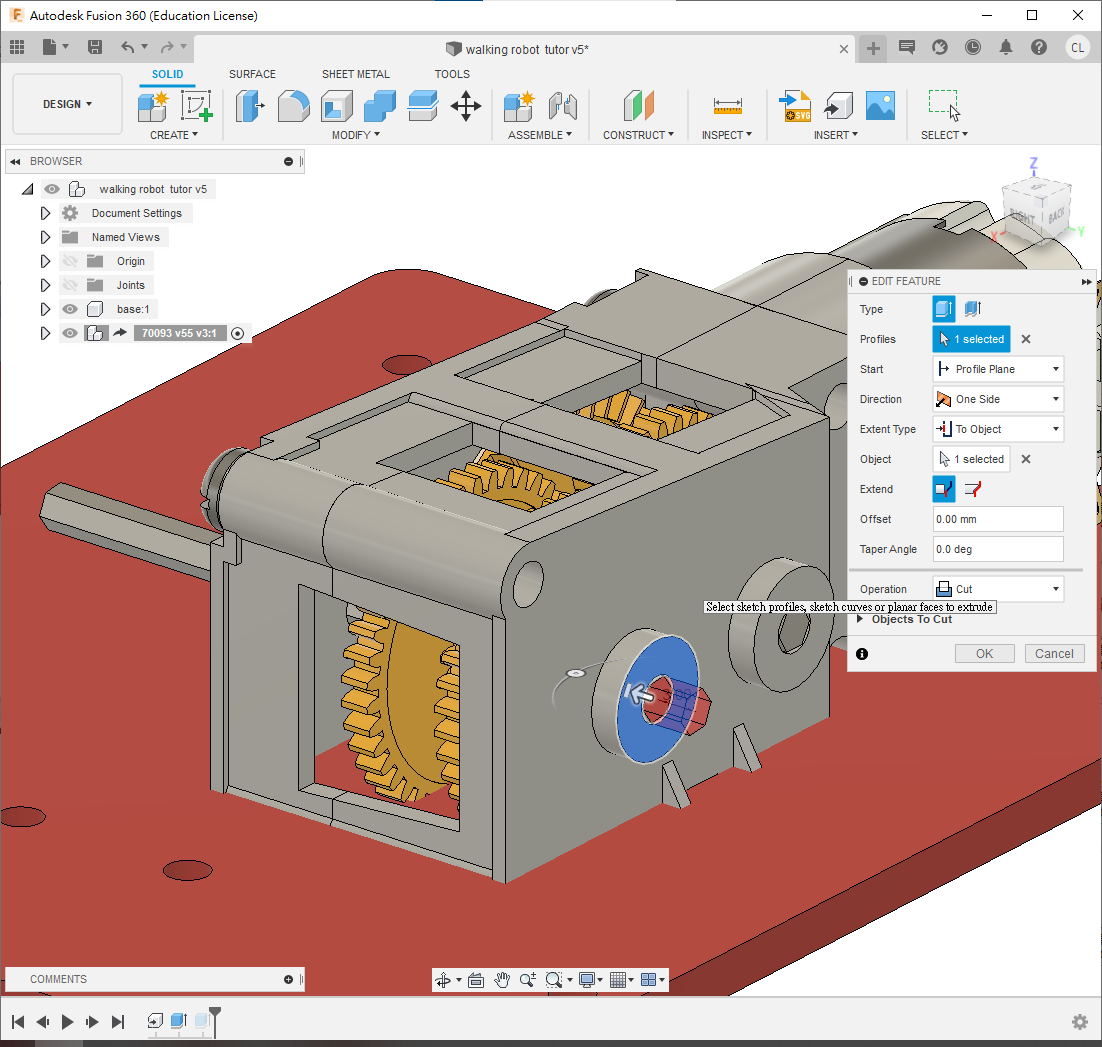Click the Move/Copy tool in Modify
Screen dimensions: 1102x1047
(466, 106)
